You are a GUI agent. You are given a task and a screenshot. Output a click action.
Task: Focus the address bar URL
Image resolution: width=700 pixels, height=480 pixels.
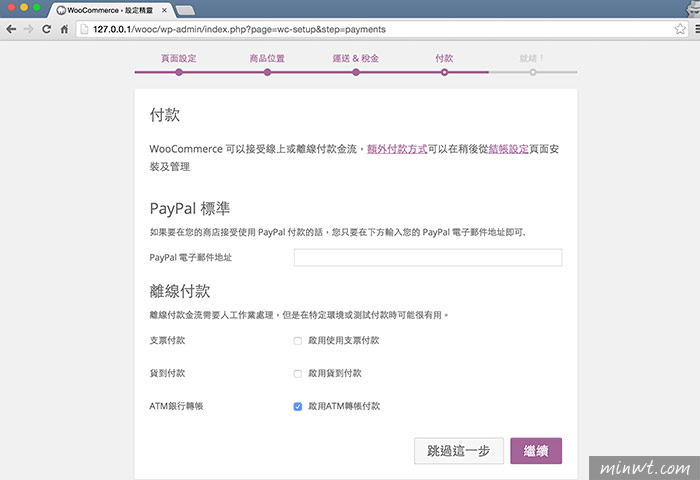pos(239,29)
